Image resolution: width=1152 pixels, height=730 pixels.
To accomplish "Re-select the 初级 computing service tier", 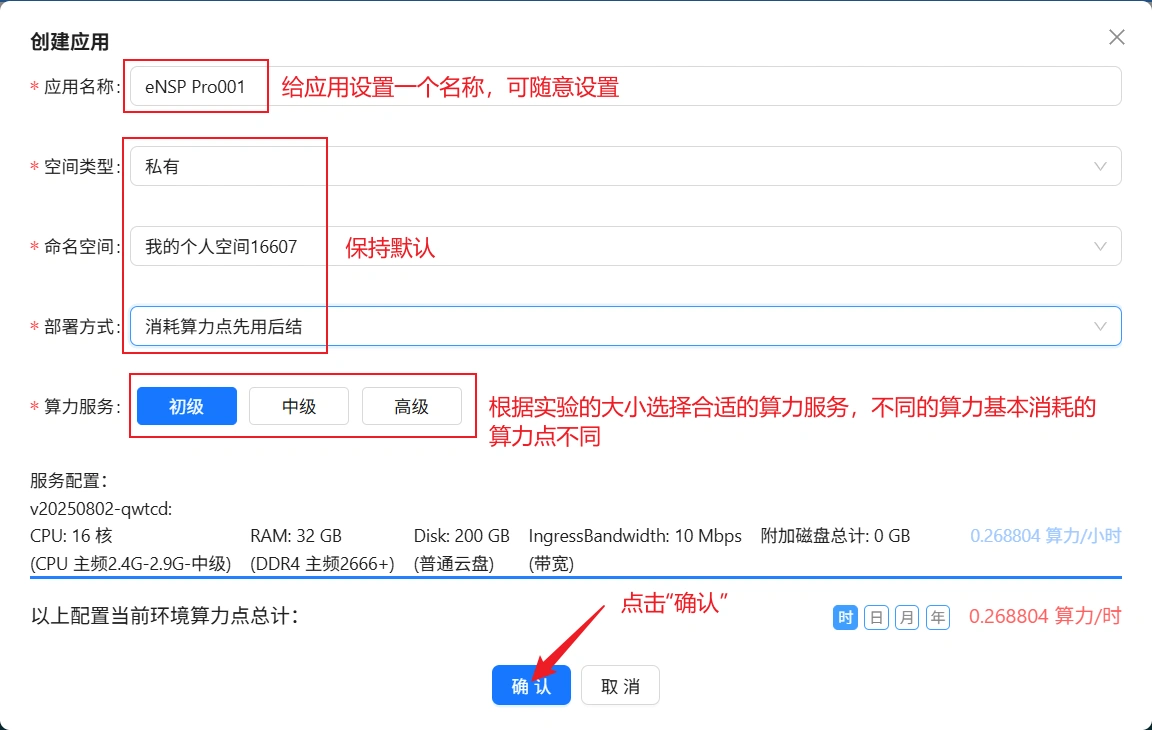I will click(185, 405).
